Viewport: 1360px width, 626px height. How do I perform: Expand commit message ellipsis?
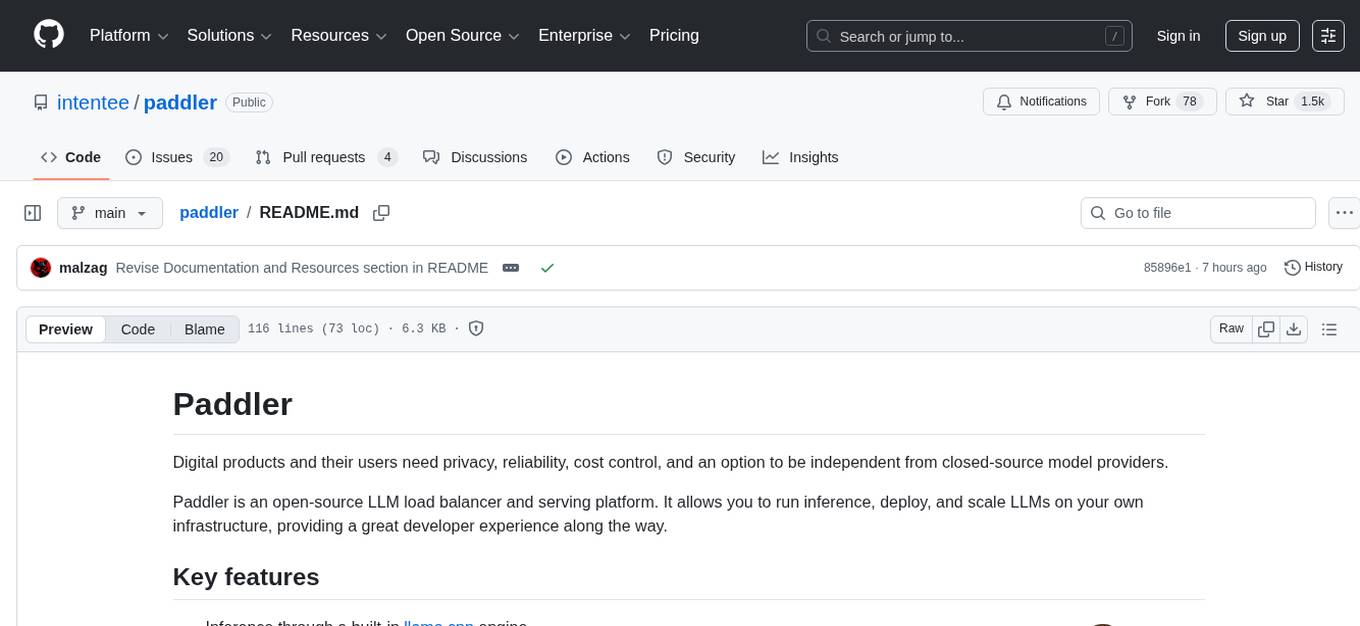[511, 268]
